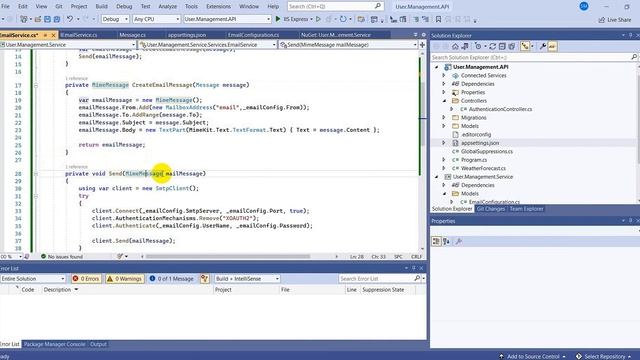Select AuthenticationController.cs in Solution Explorer
Screen dimensions: 640x360
[x=500, y=109]
